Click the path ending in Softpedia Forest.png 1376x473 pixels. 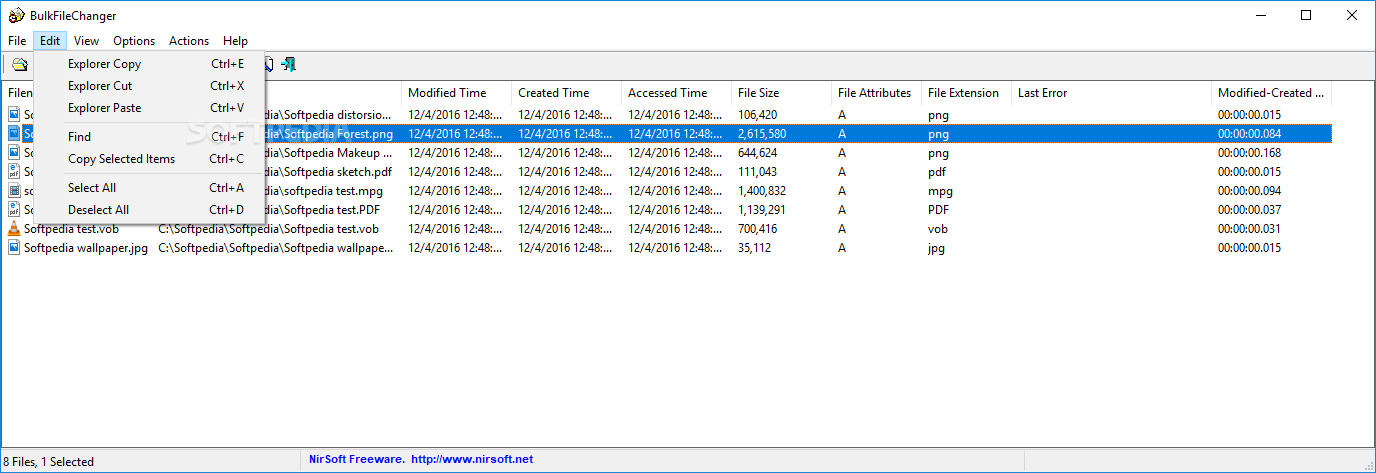(330, 134)
